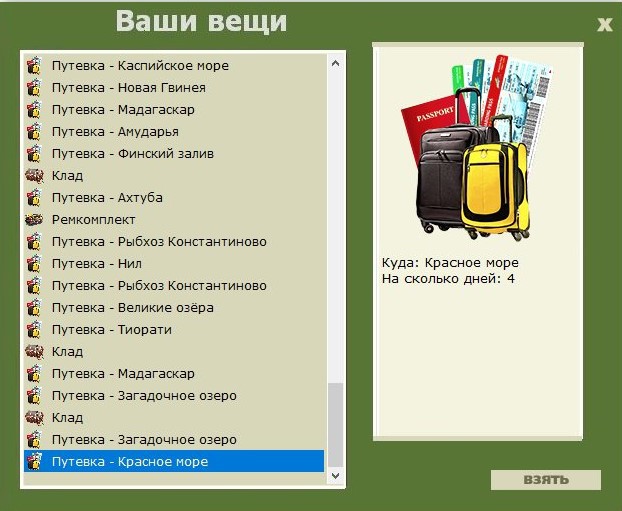Click treasure chest icon of Клад below Финский залив
Viewport: 622px width, 511px height.
[x=34, y=175]
